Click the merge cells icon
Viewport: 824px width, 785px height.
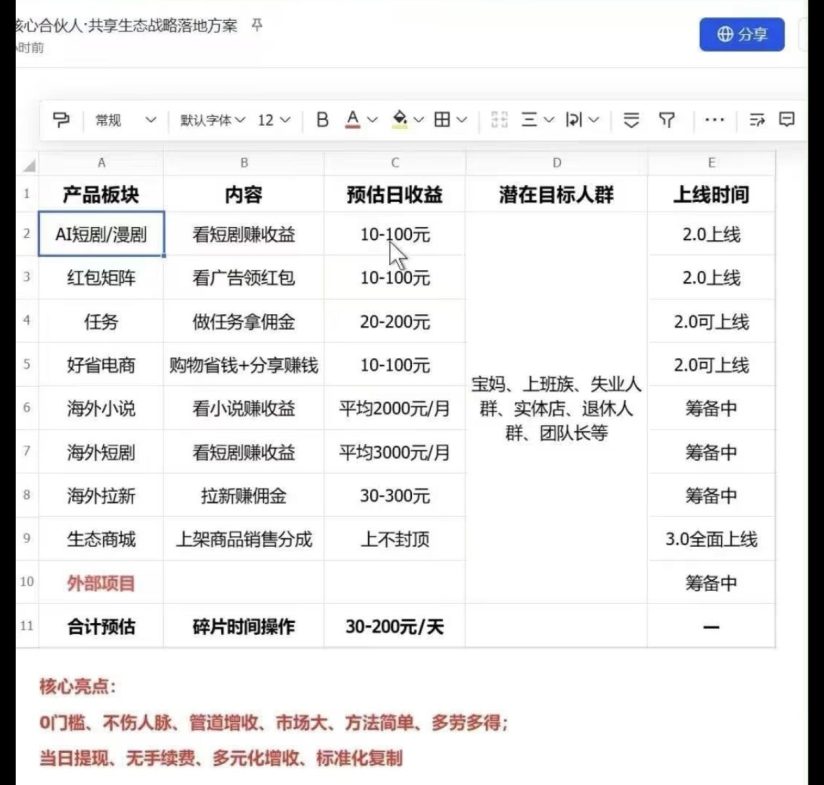[499, 120]
